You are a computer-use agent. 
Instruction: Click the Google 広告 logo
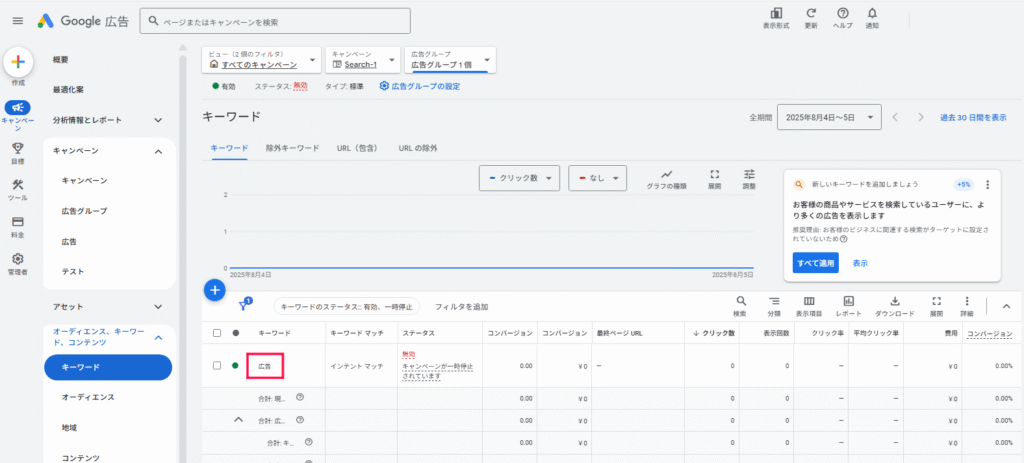(x=82, y=21)
